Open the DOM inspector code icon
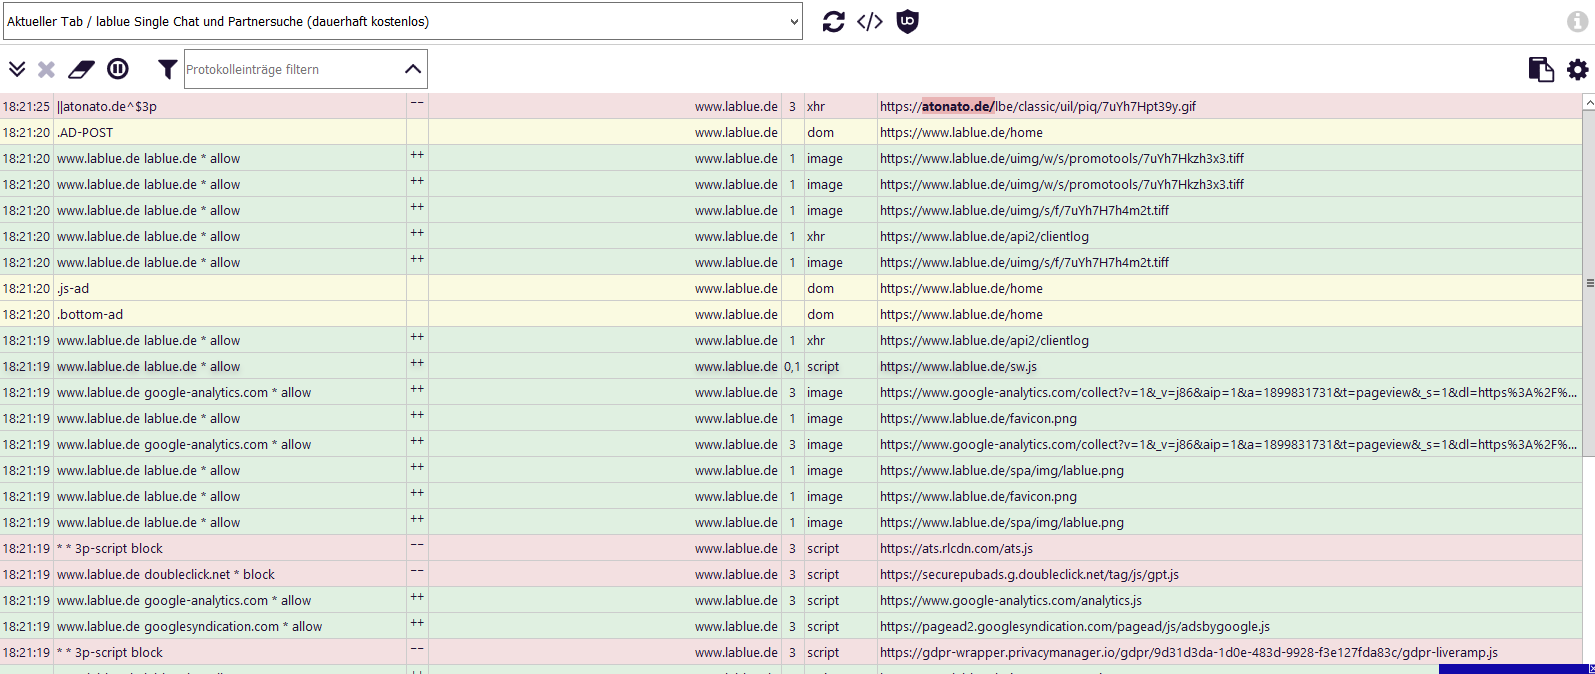The height and width of the screenshot is (674, 1595). click(x=870, y=21)
